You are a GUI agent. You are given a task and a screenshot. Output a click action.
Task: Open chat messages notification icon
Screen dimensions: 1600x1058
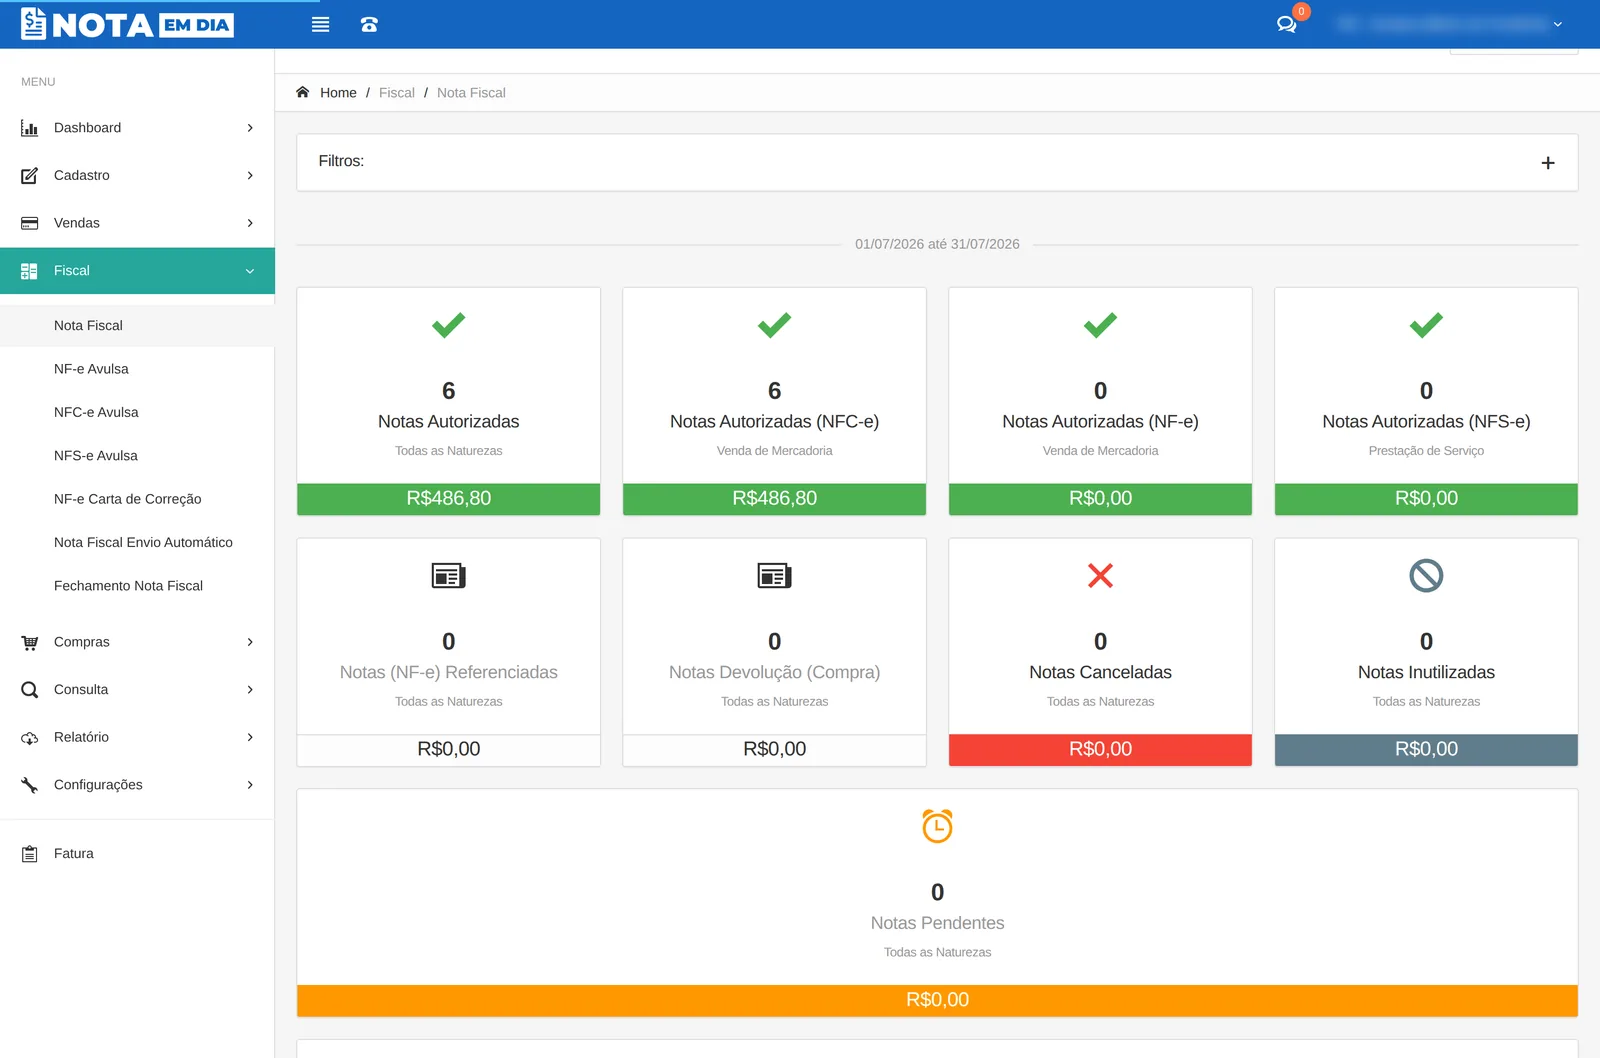point(1287,24)
